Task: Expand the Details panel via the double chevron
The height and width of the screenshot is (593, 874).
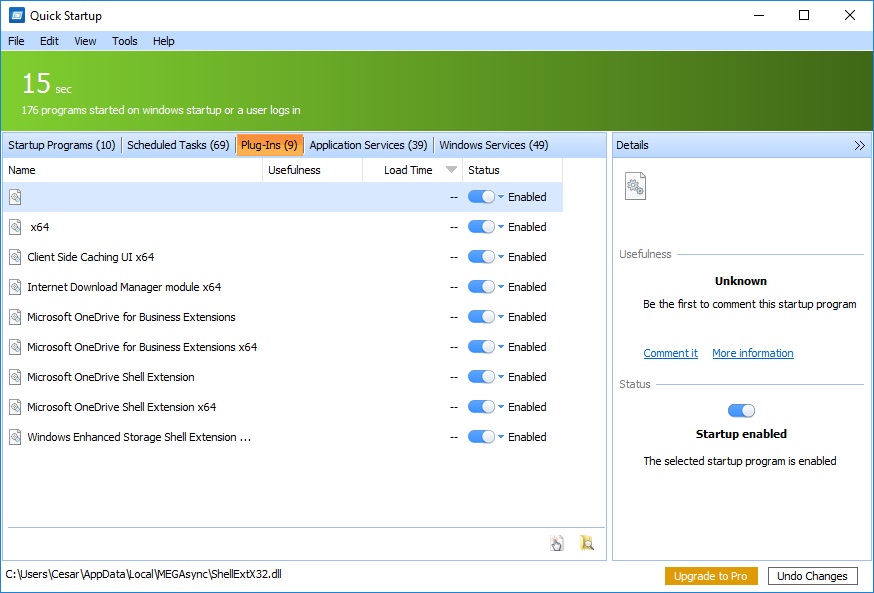Action: 858,144
